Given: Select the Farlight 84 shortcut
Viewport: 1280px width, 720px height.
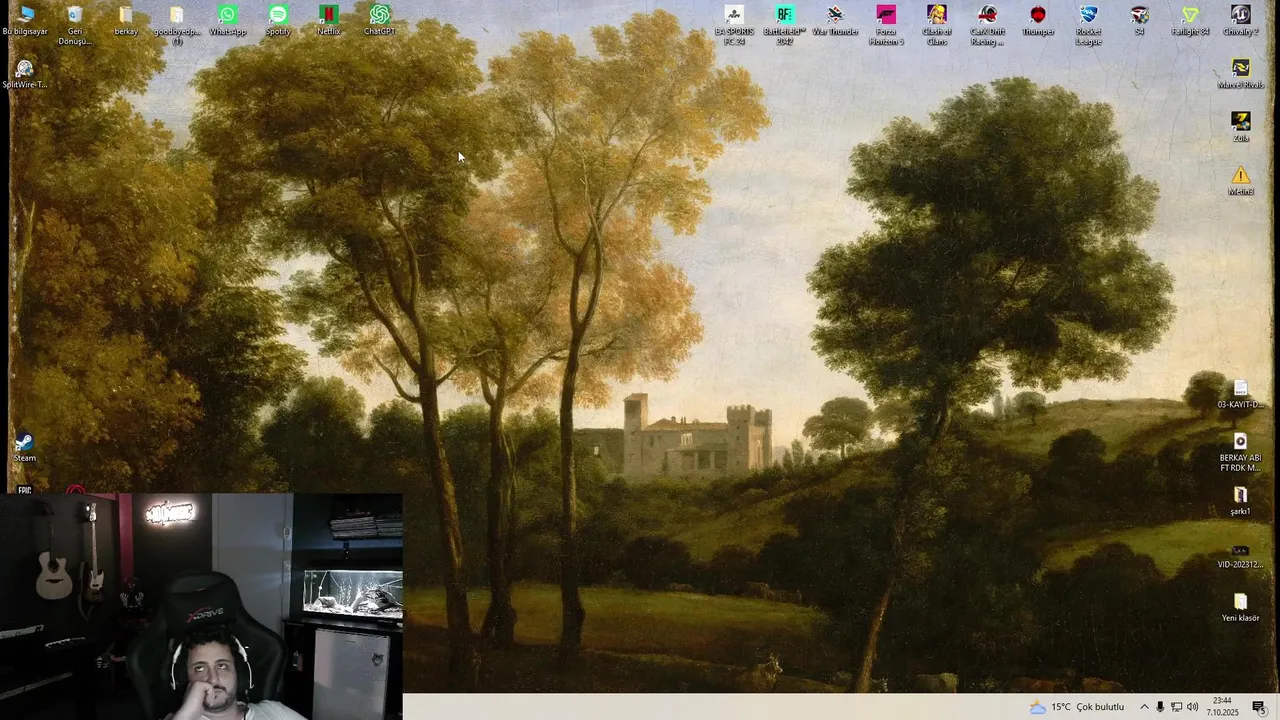Looking at the screenshot, I should pyautogui.click(x=1190, y=21).
